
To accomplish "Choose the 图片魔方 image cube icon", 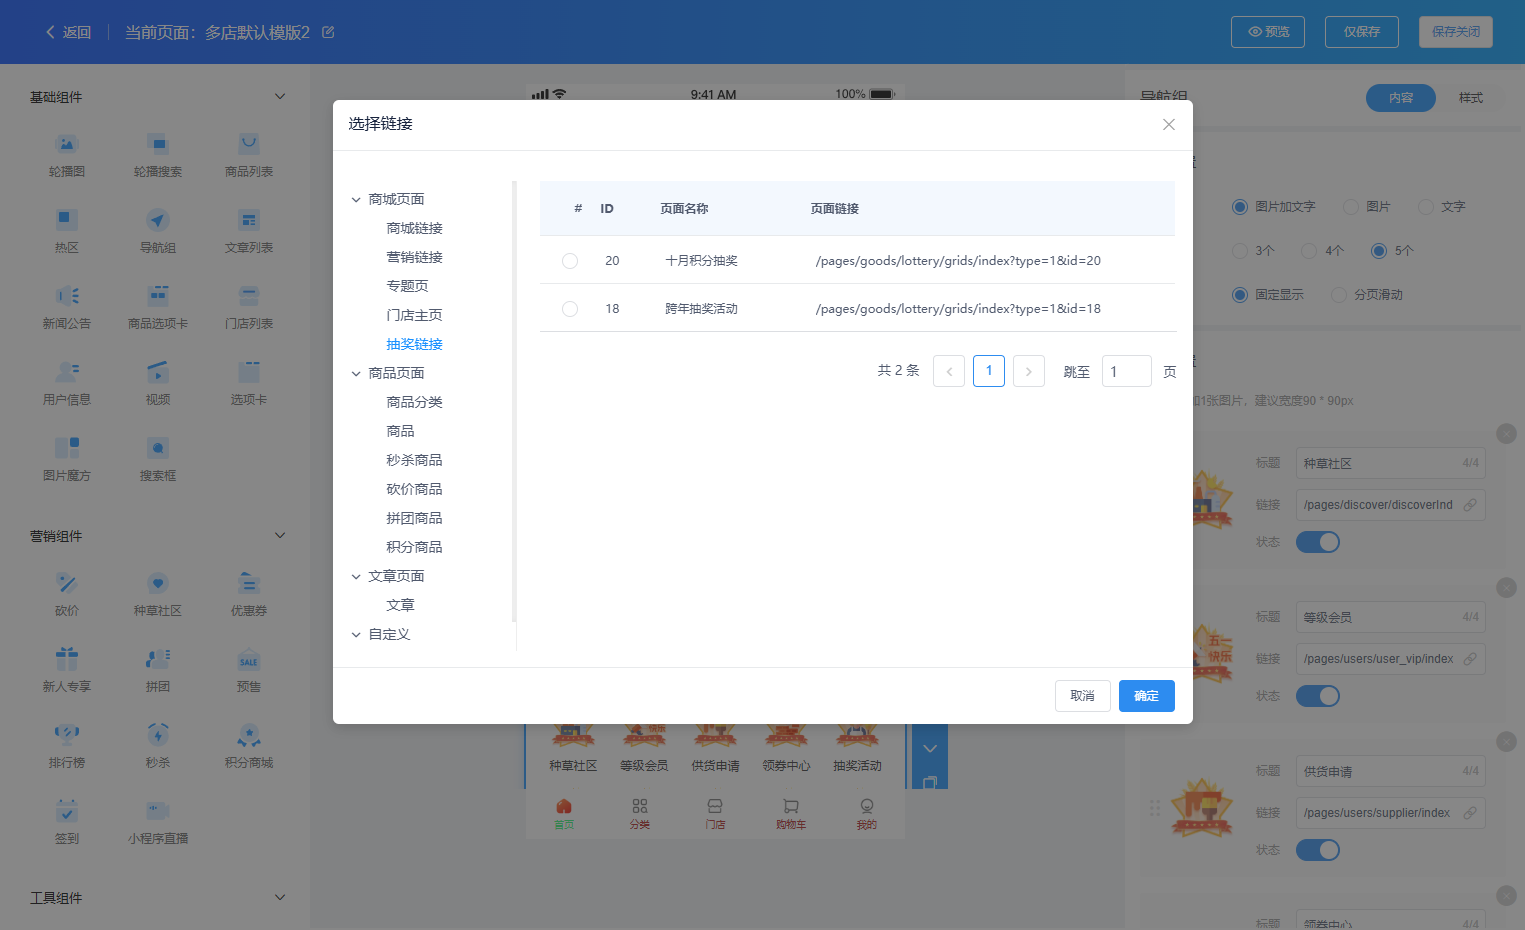I will [66, 448].
